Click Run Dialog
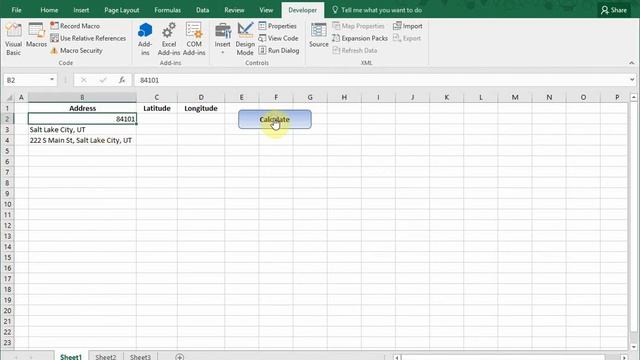 tap(279, 51)
